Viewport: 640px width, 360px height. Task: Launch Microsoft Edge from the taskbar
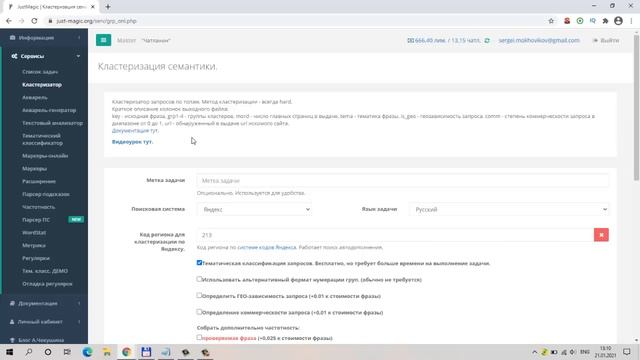click(x=87, y=352)
